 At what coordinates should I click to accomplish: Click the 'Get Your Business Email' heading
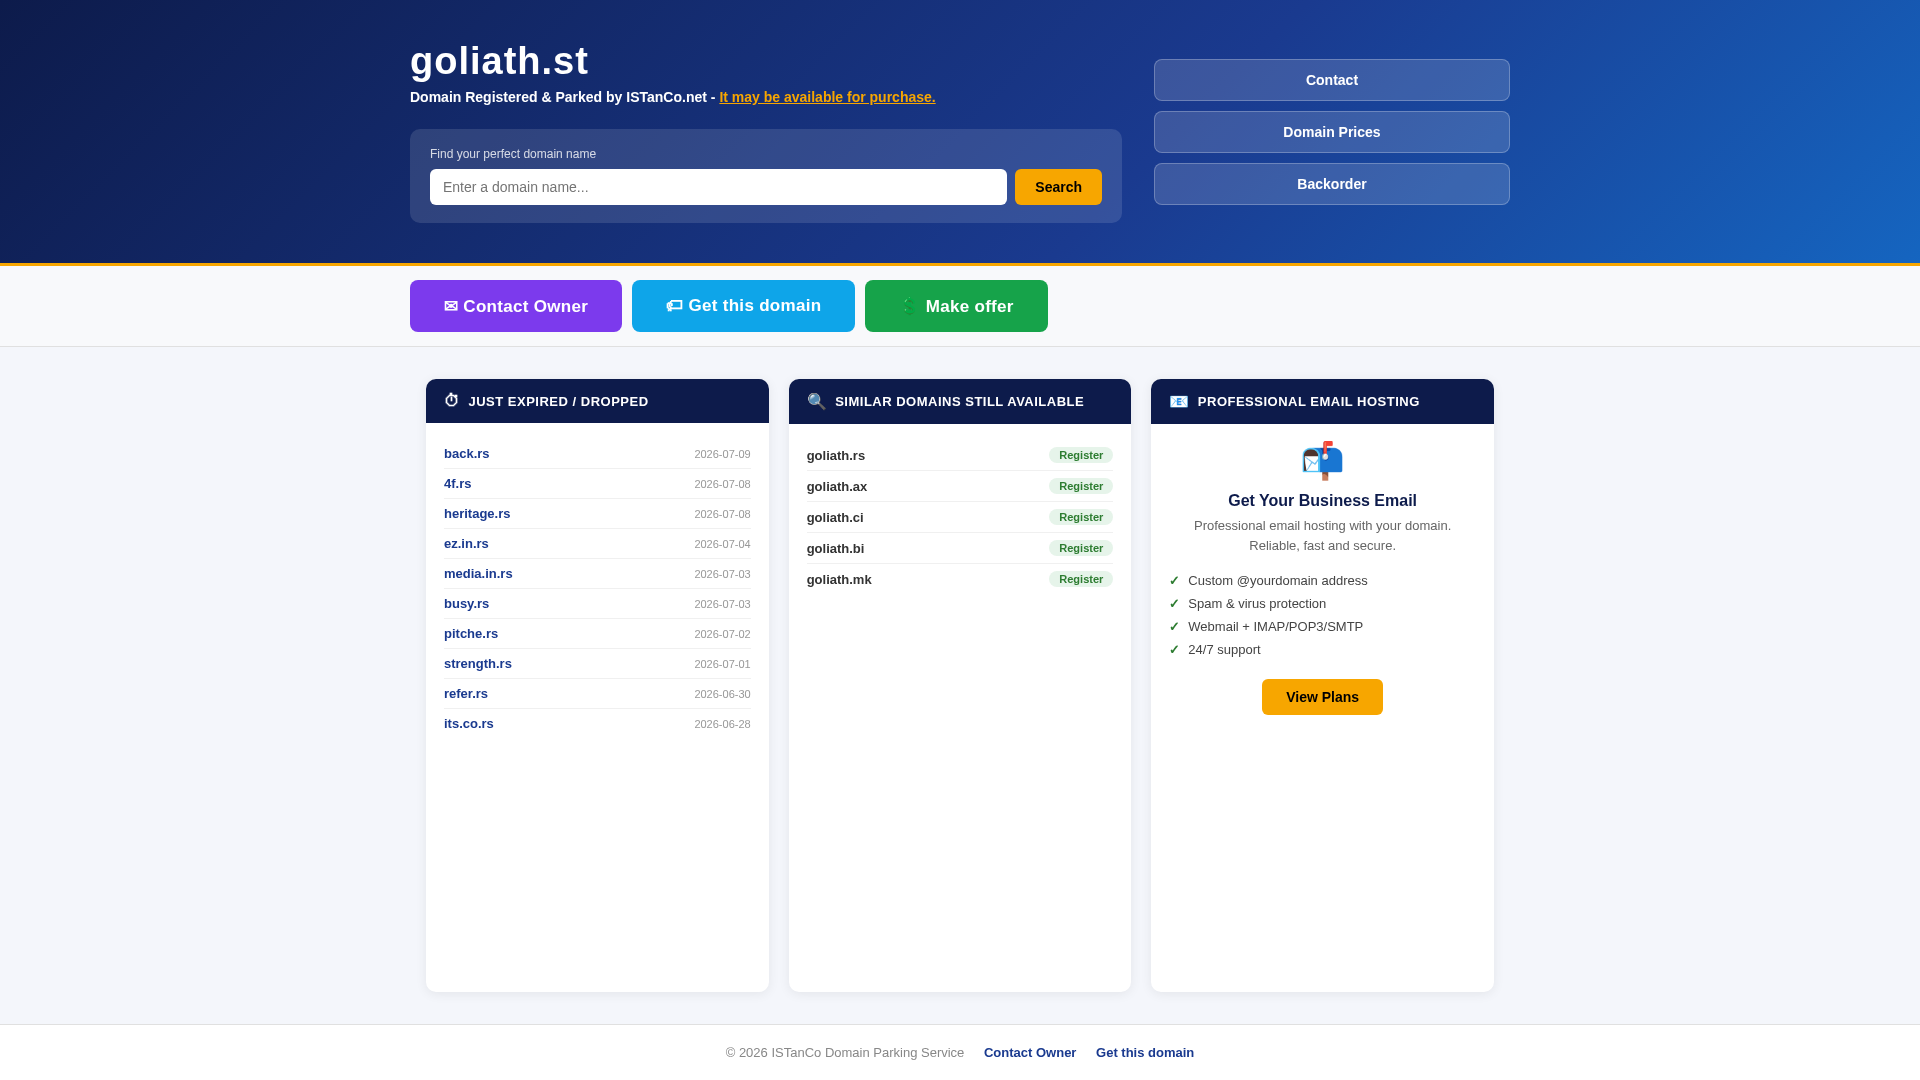click(1322, 501)
